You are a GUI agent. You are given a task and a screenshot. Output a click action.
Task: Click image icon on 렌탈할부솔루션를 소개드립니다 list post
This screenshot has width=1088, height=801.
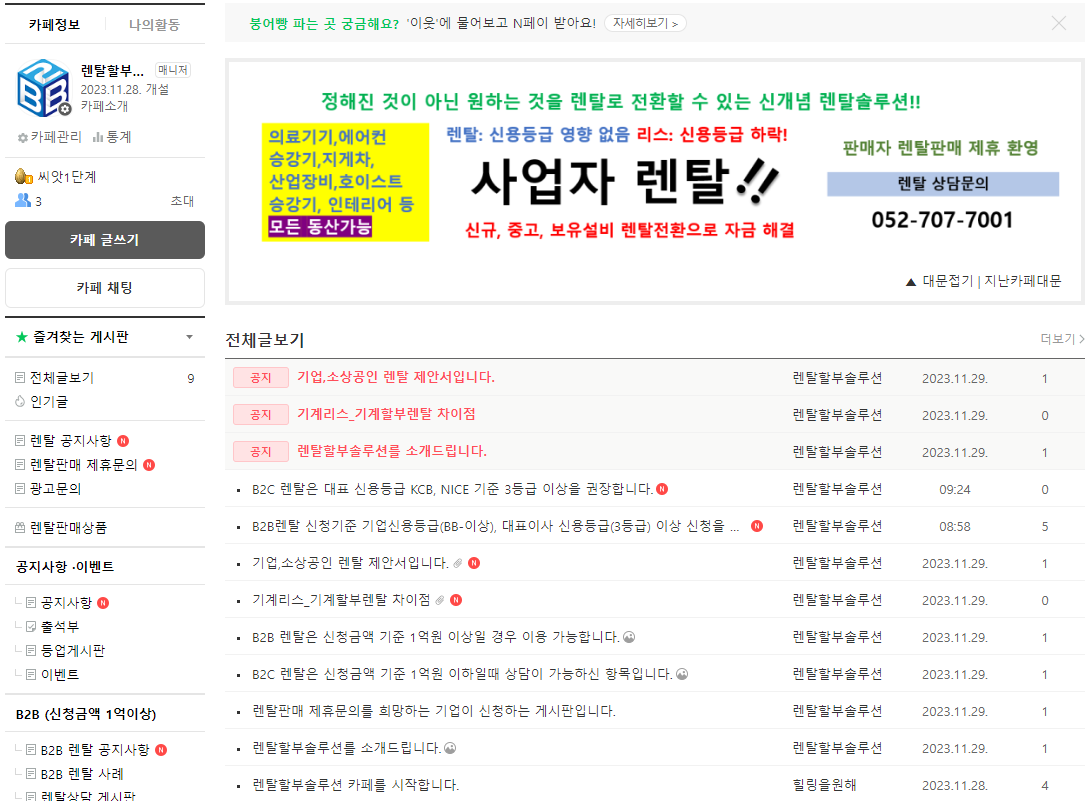450,748
